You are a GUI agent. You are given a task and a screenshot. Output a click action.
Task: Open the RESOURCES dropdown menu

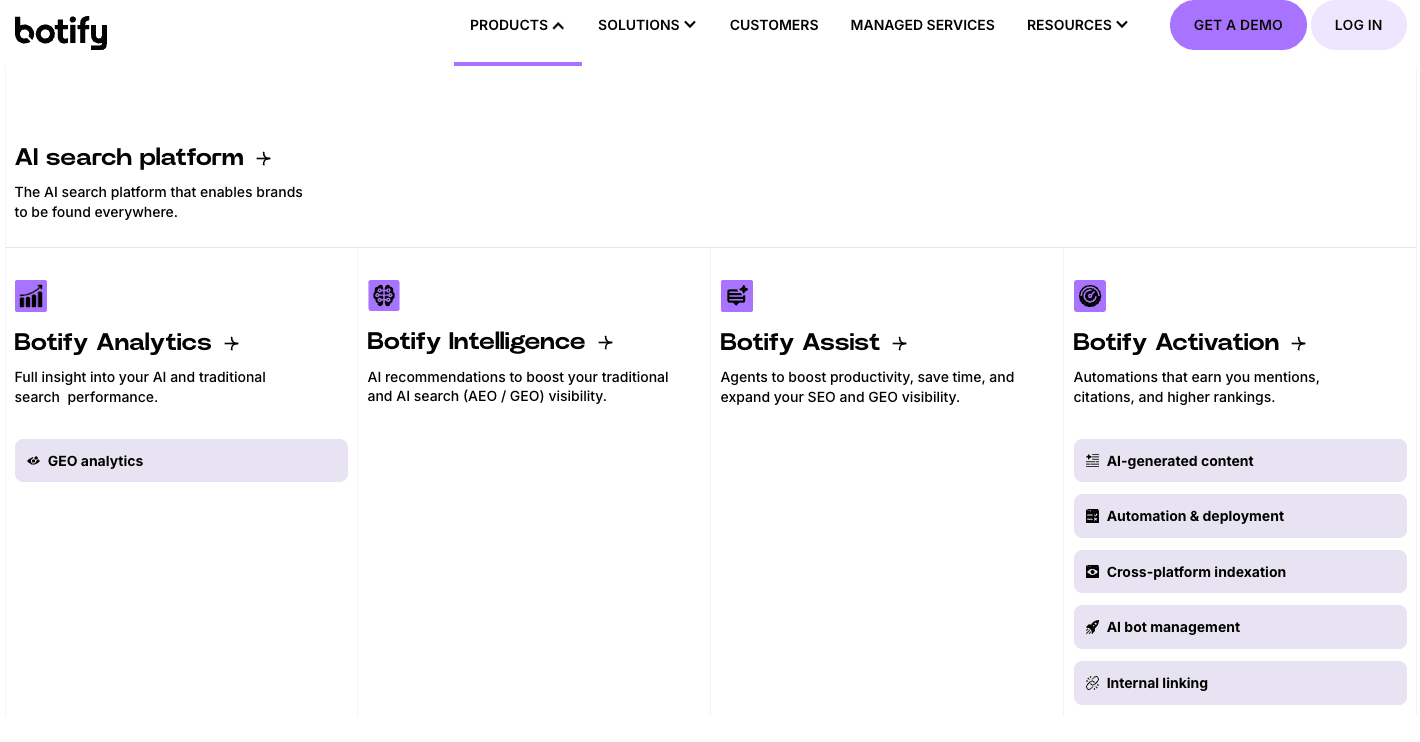[1077, 25]
